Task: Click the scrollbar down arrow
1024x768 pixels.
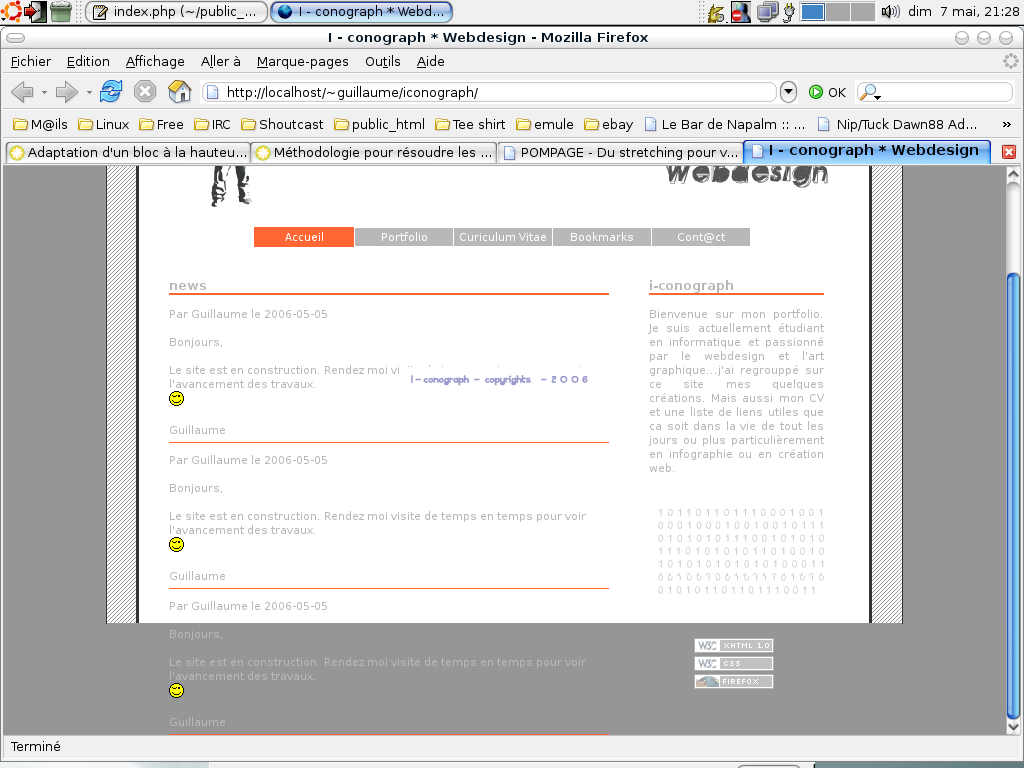Action: 1013,726
